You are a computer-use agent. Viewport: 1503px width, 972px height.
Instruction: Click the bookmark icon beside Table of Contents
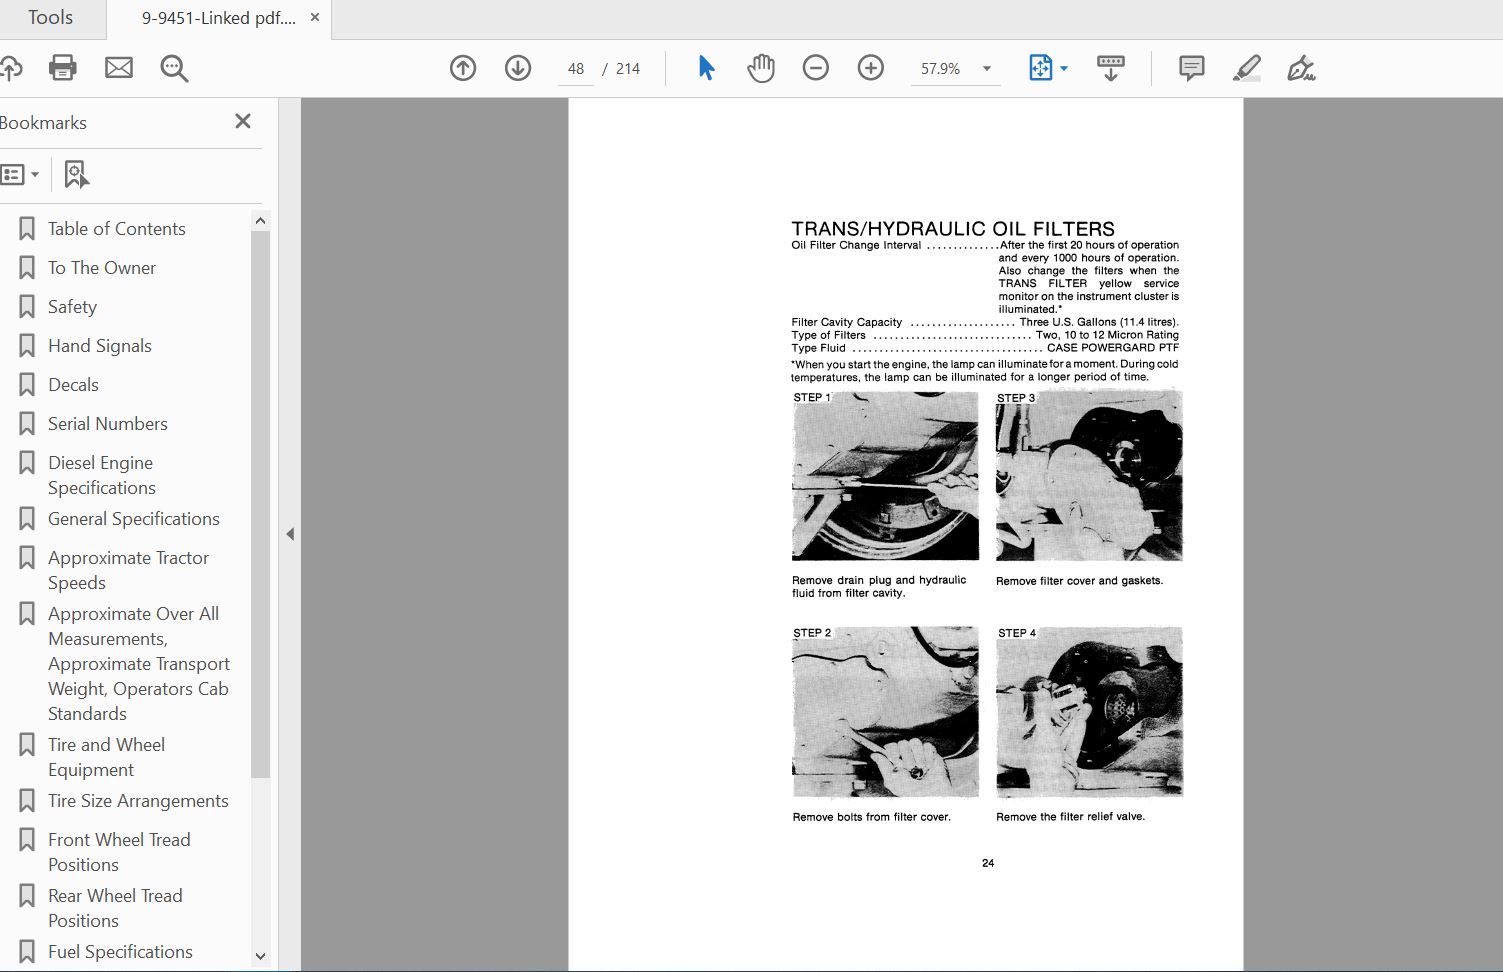tap(27, 229)
